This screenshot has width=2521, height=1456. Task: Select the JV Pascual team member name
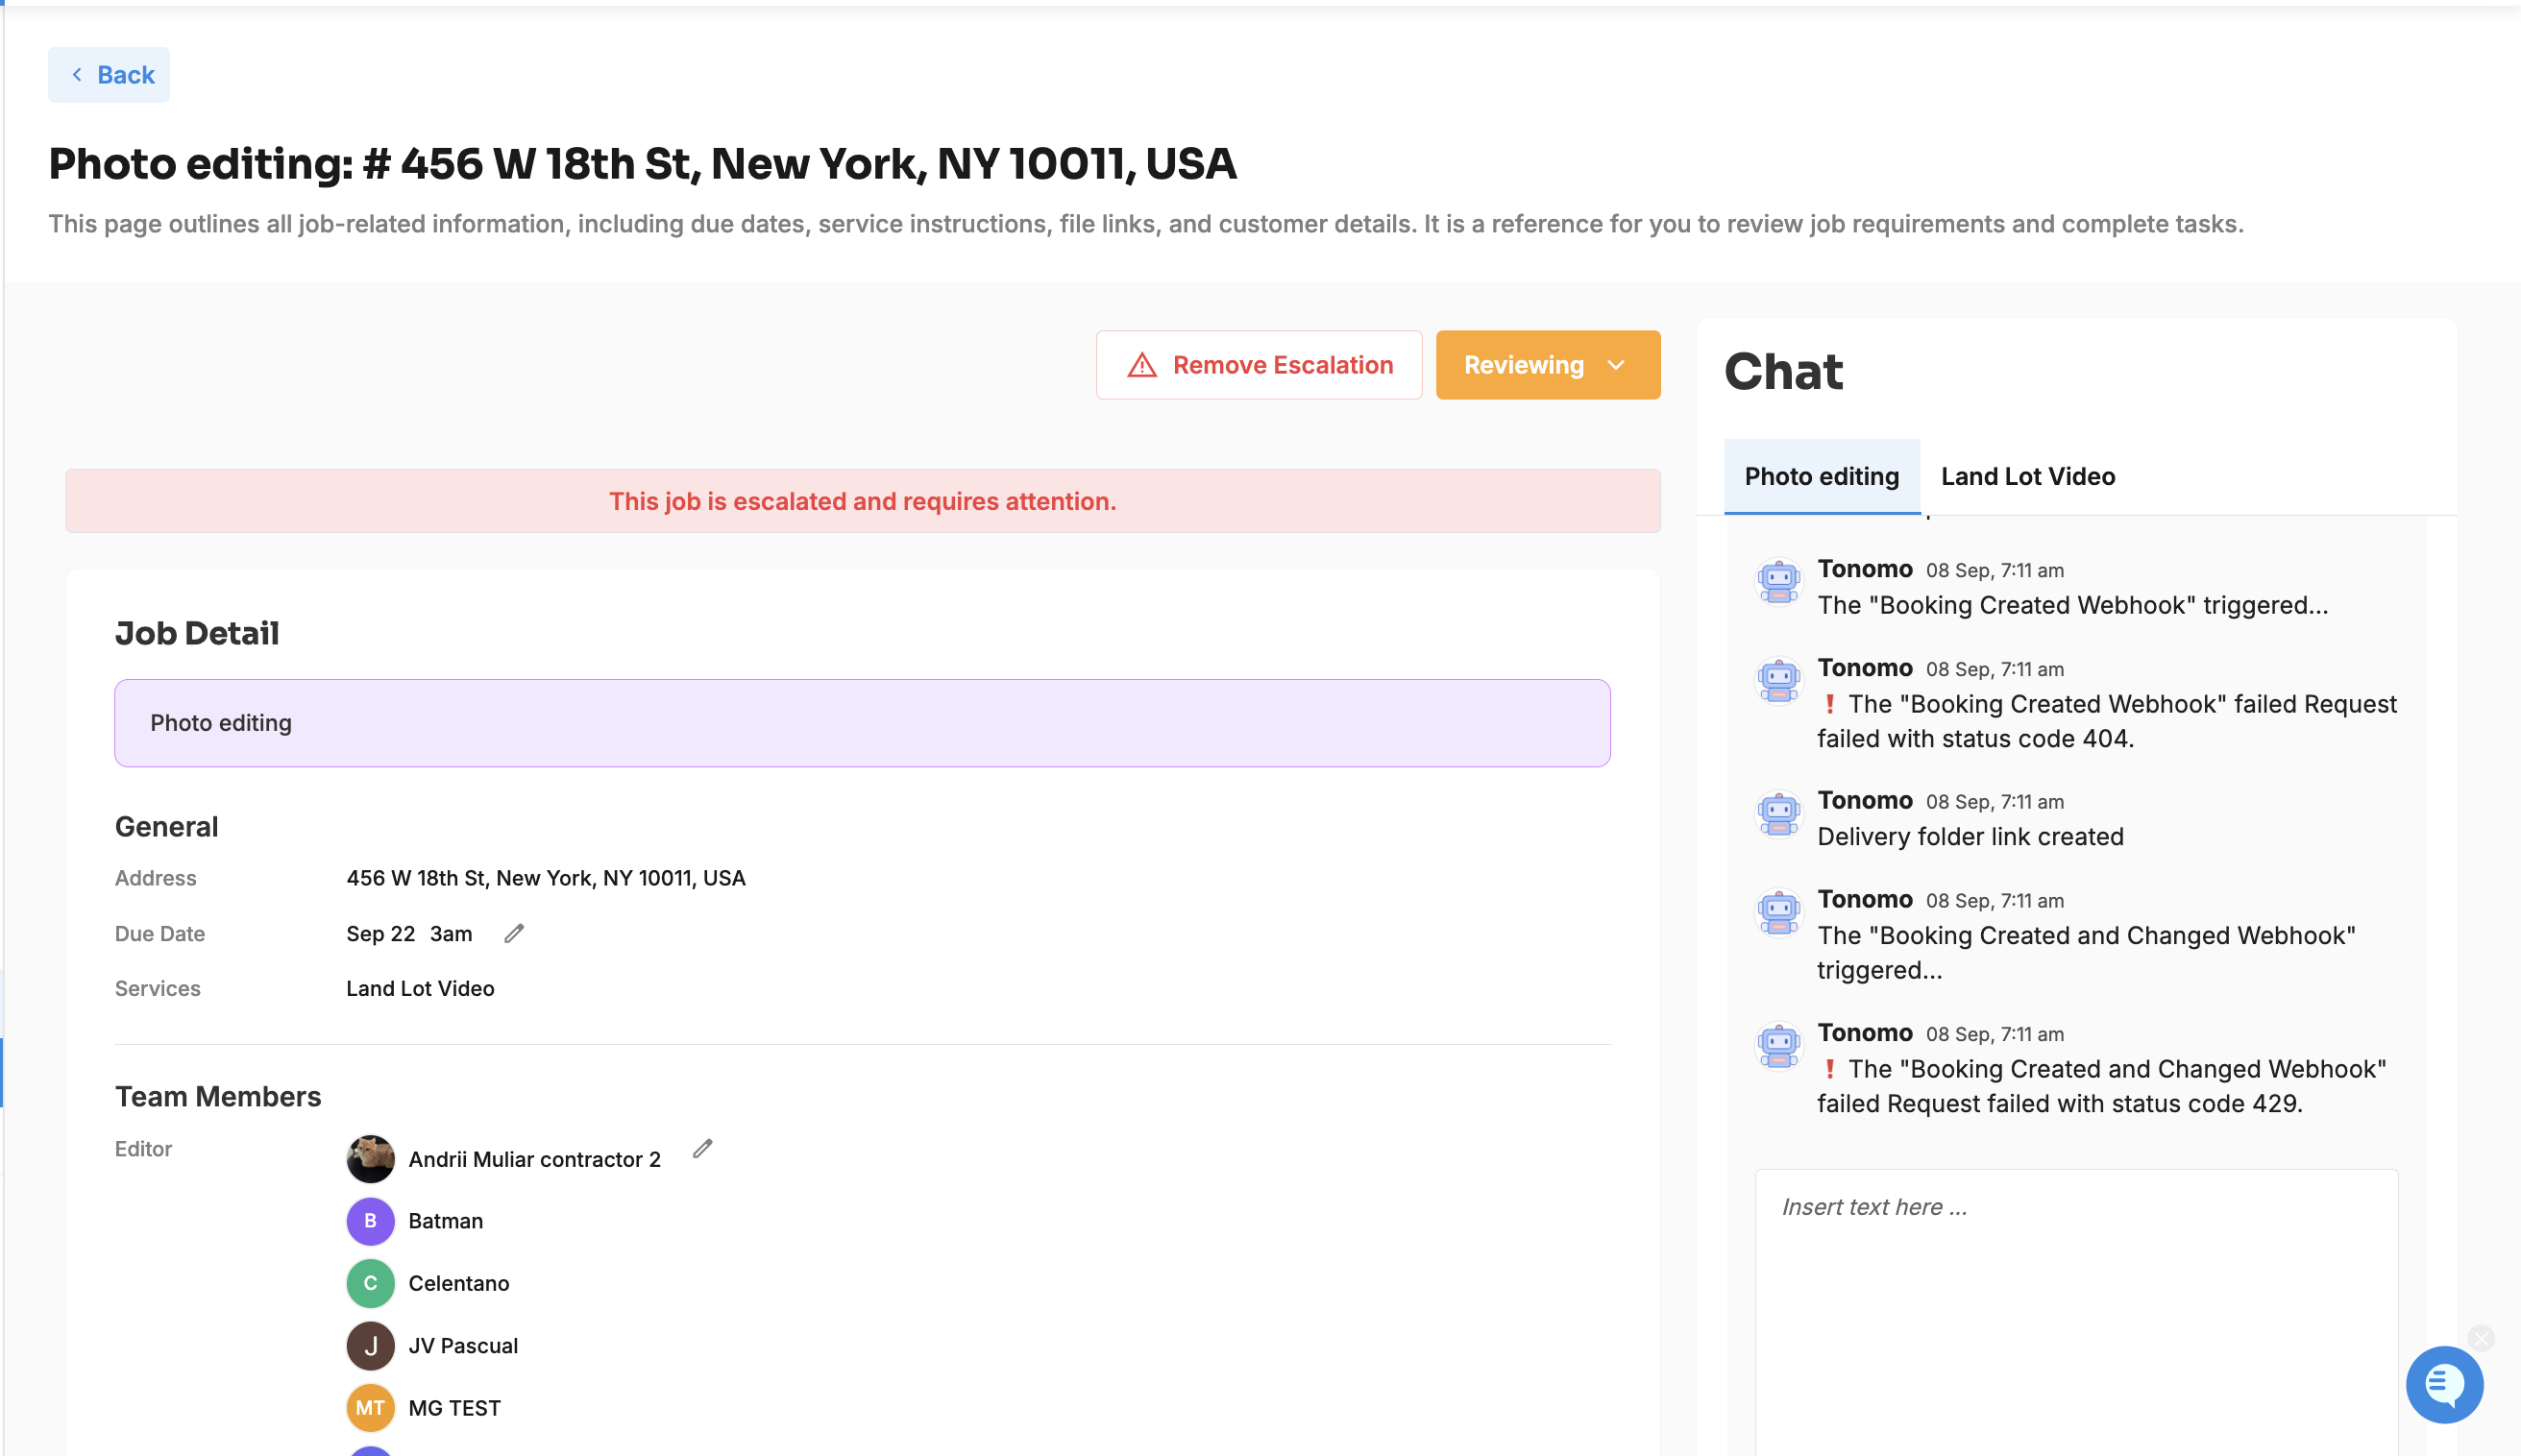(x=463, y=1346)
